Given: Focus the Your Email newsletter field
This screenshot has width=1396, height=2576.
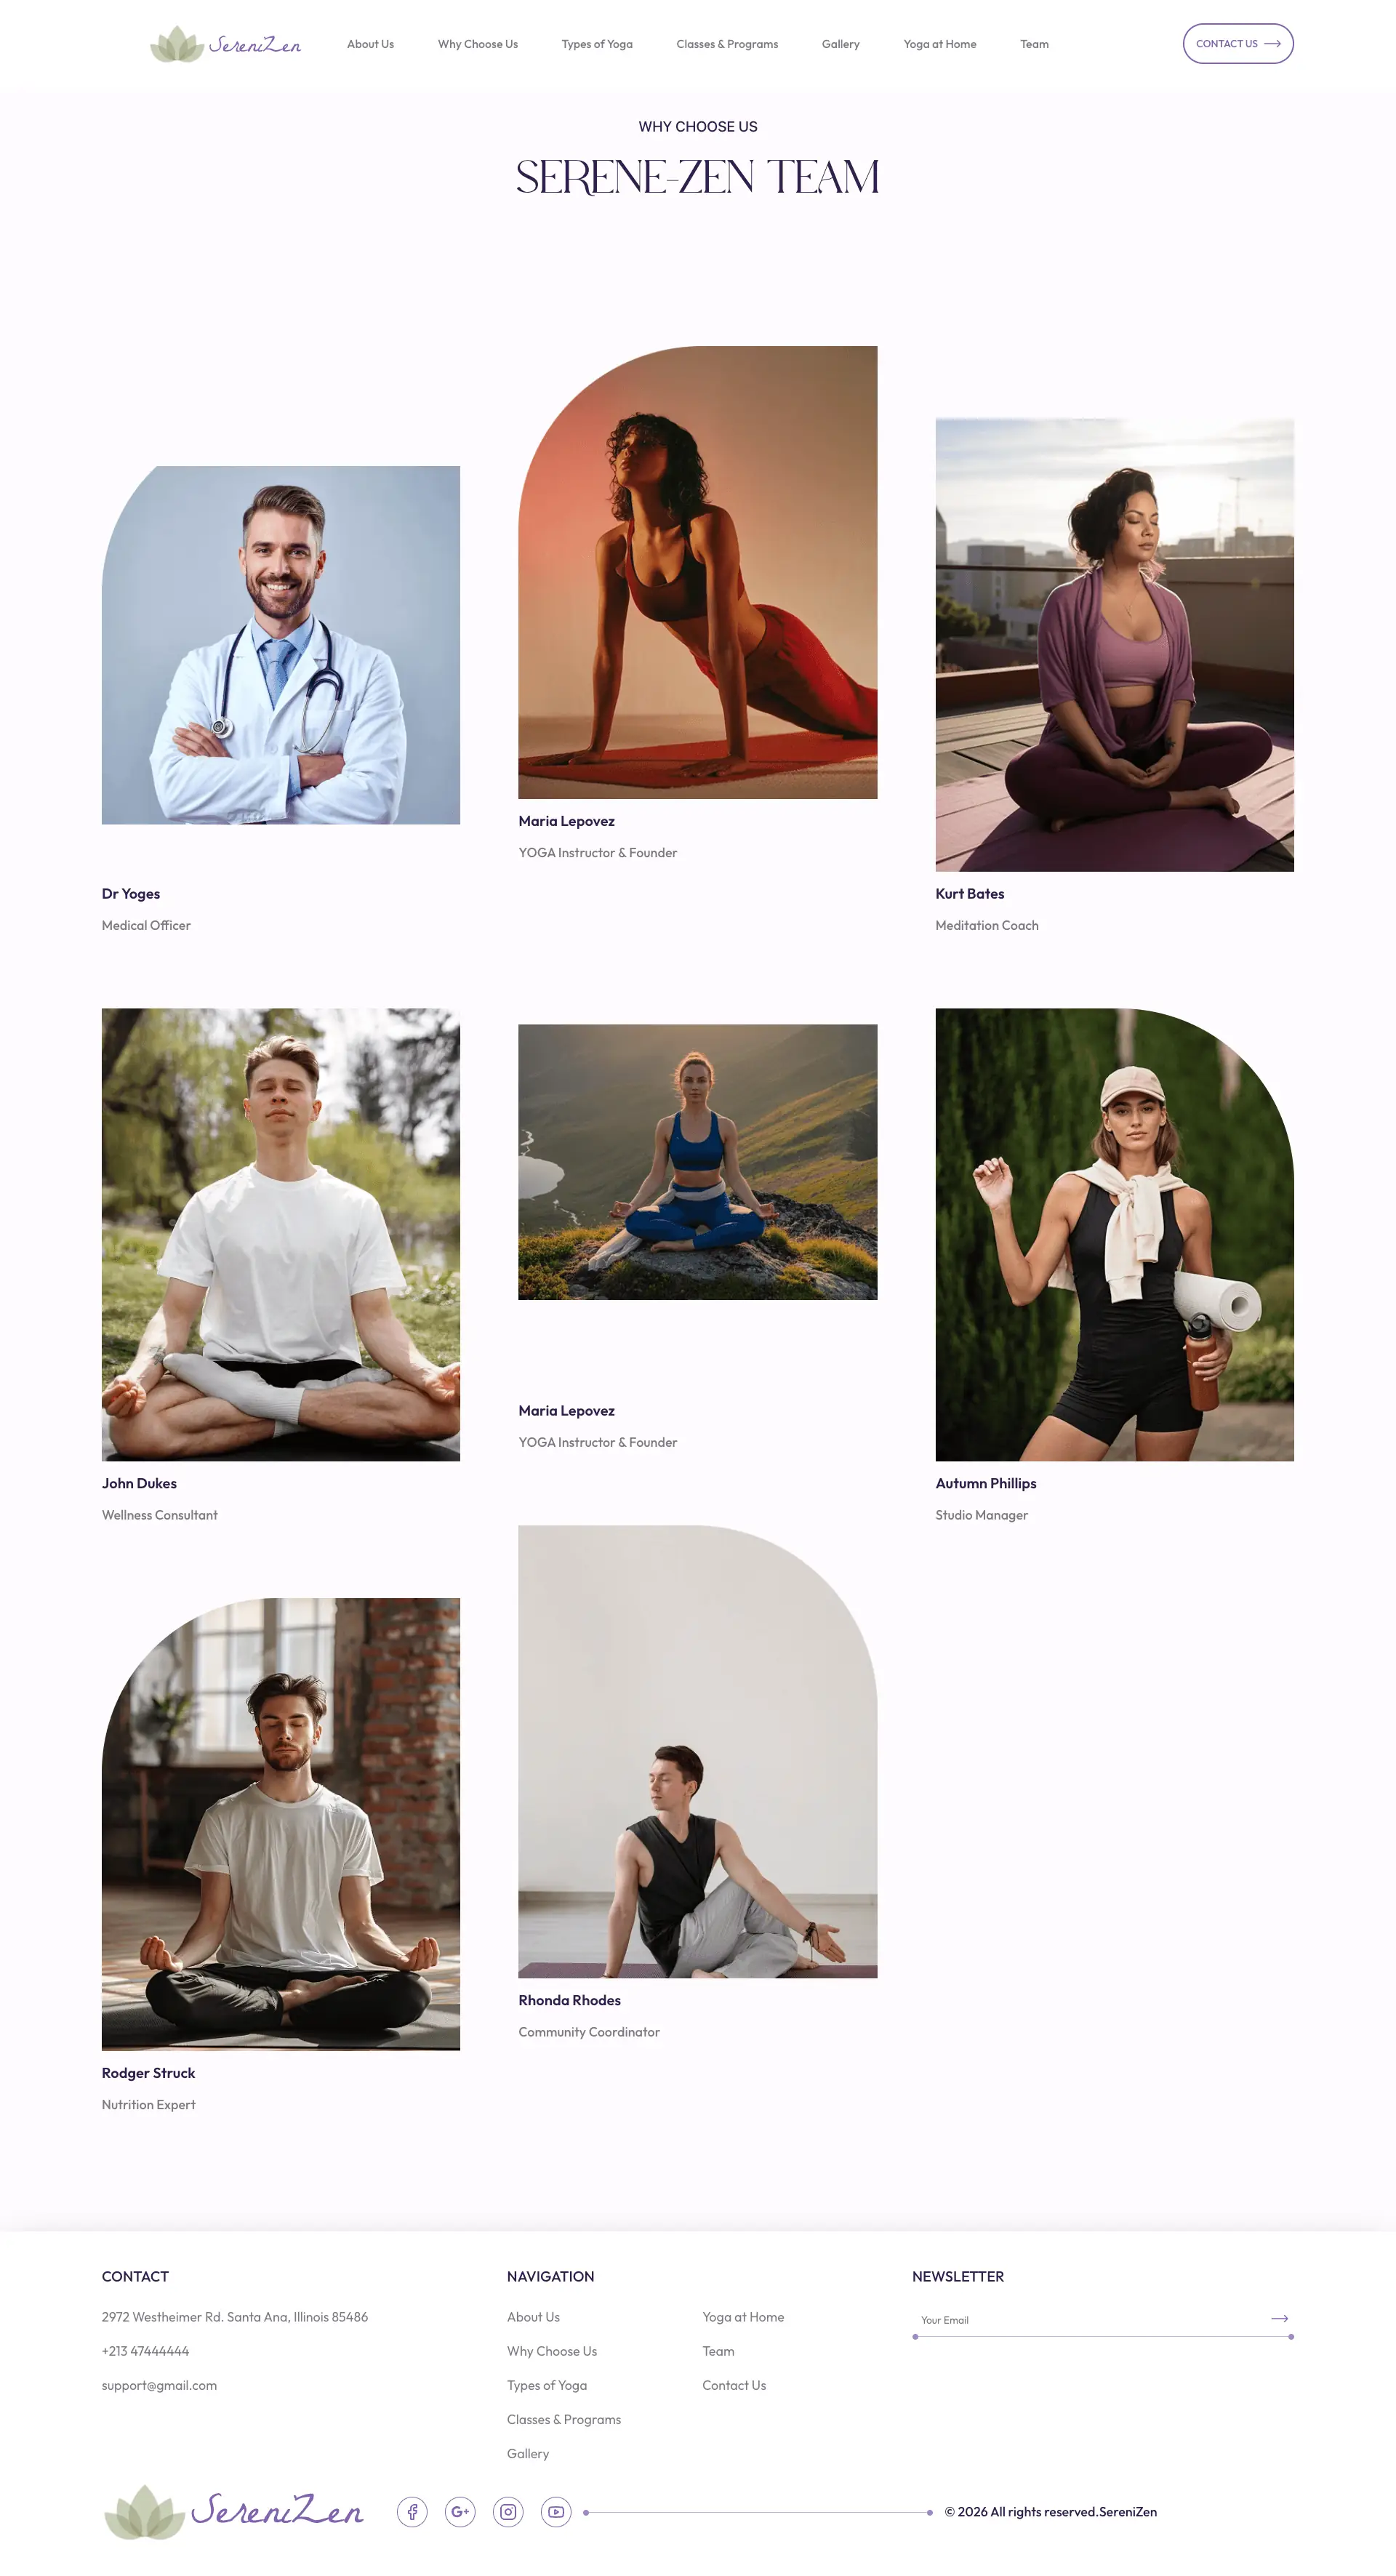Looking at the screenshot, I should tap(1090, 2319).
